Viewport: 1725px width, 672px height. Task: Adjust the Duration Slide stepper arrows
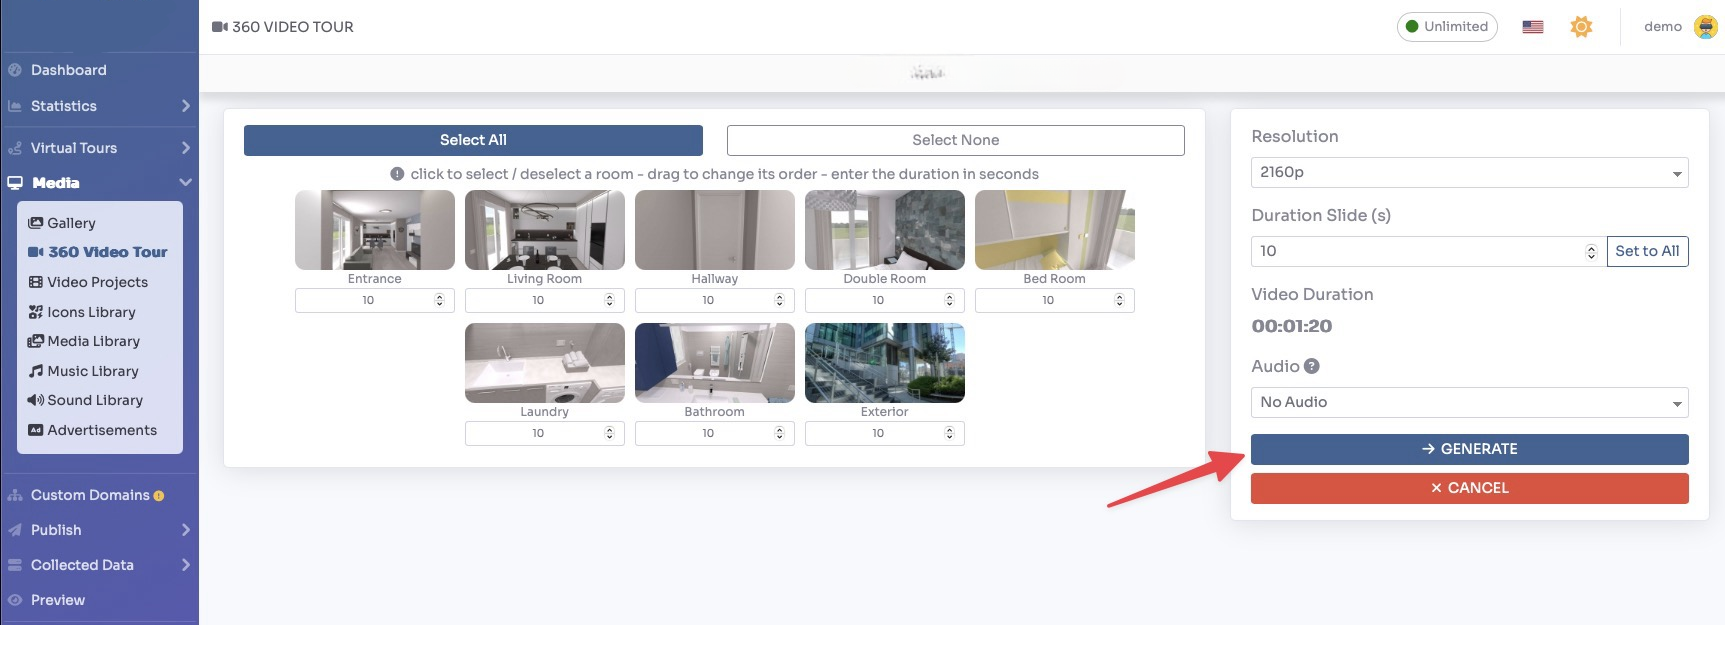[1591, 252]
